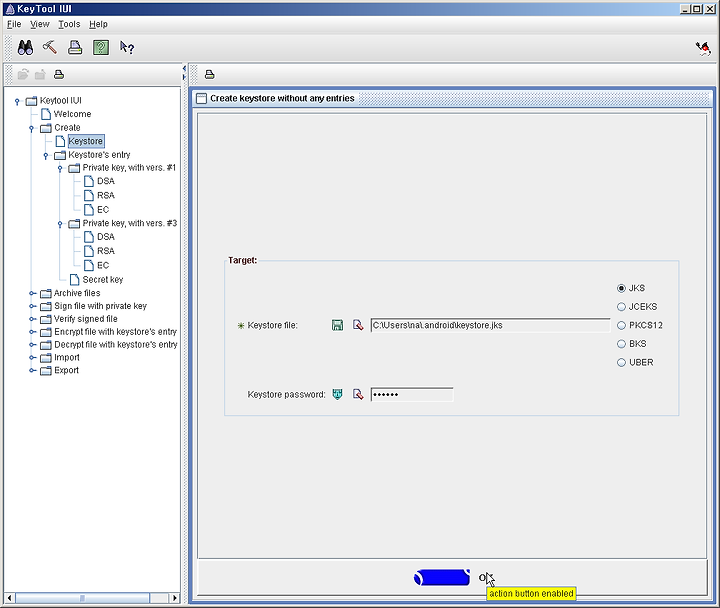Collapse Private key, with vers. #1 node

point(60,169)
